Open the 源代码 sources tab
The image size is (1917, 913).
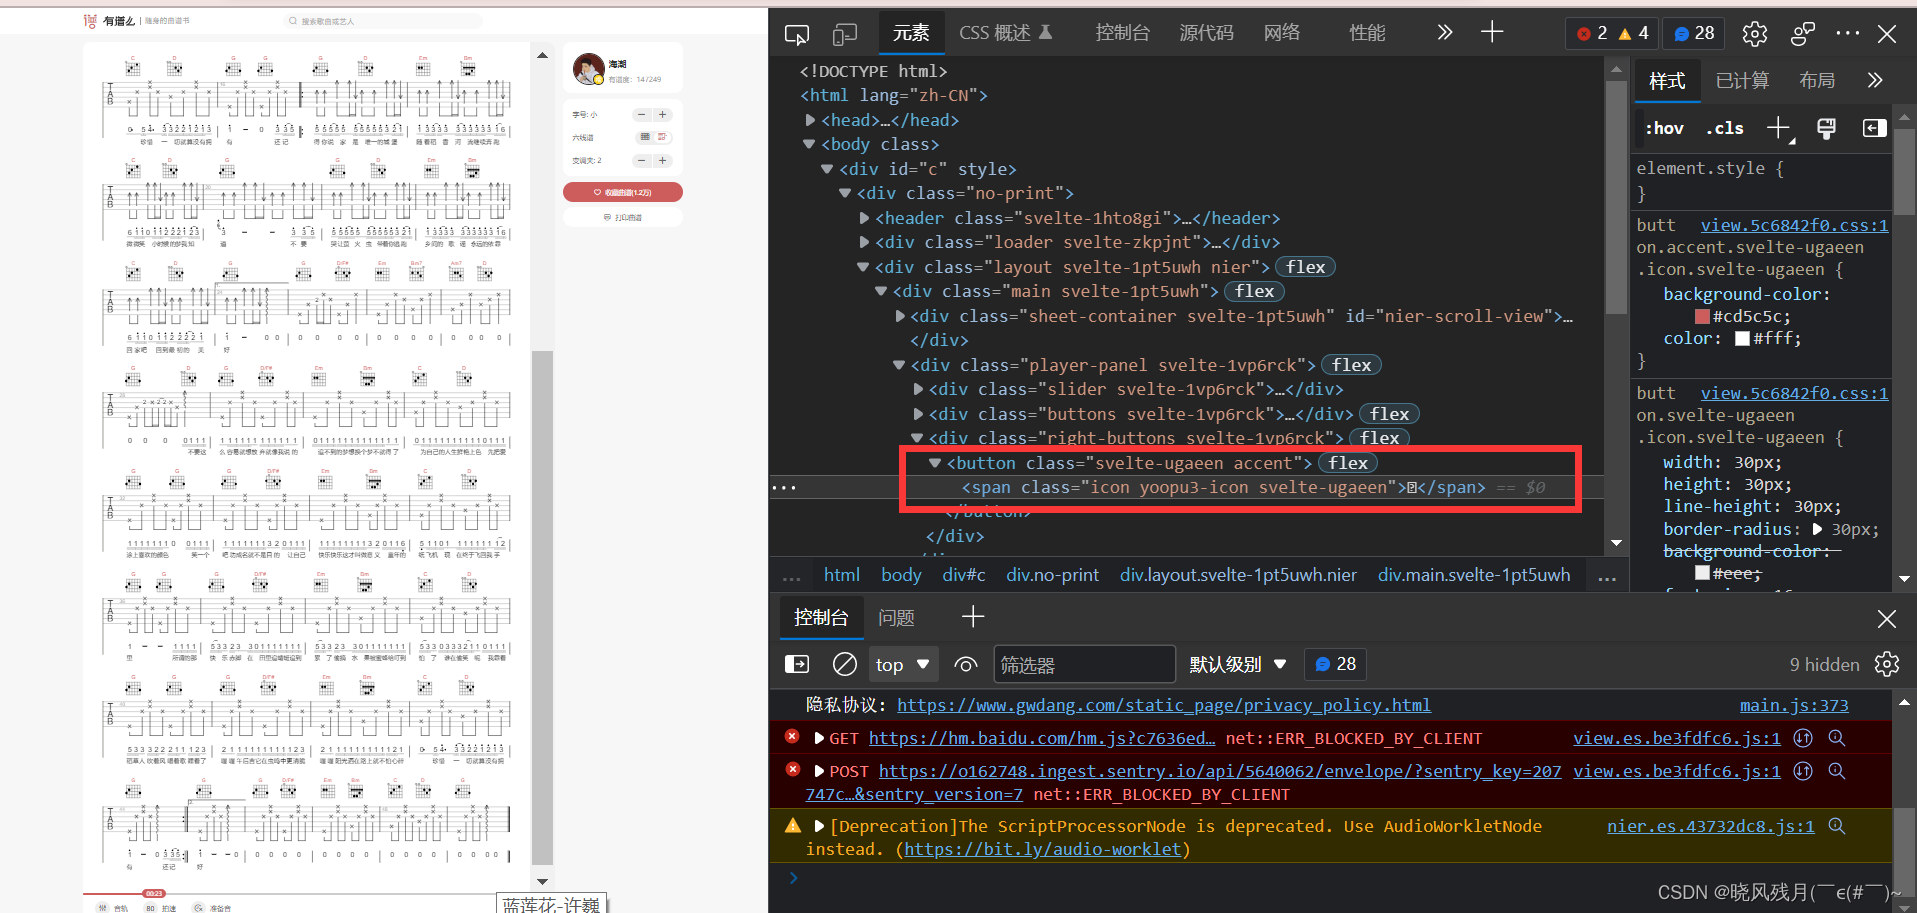pyautogui.click(x=1206, y=33)
